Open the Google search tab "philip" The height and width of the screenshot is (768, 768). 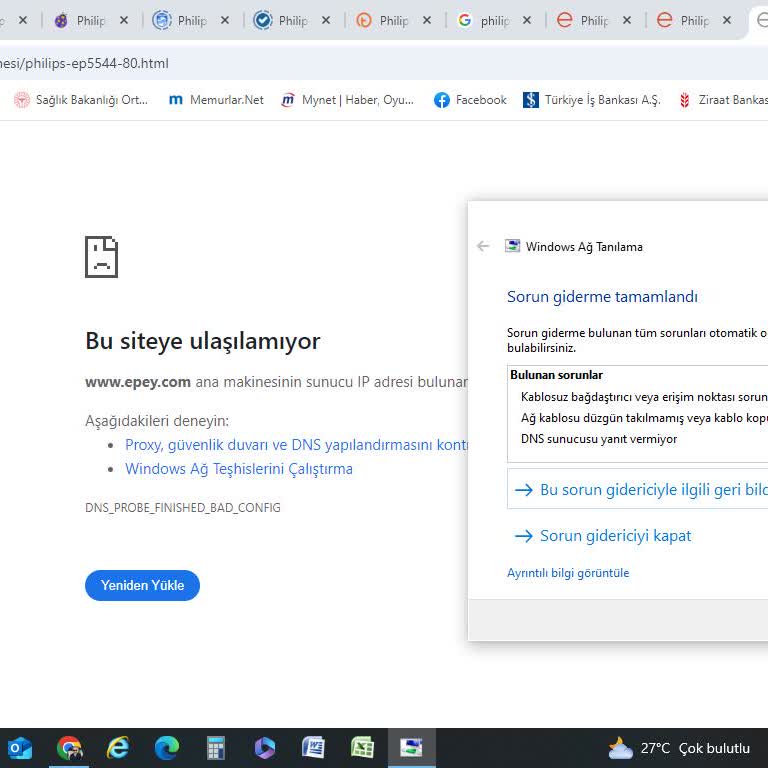(494, 21)
